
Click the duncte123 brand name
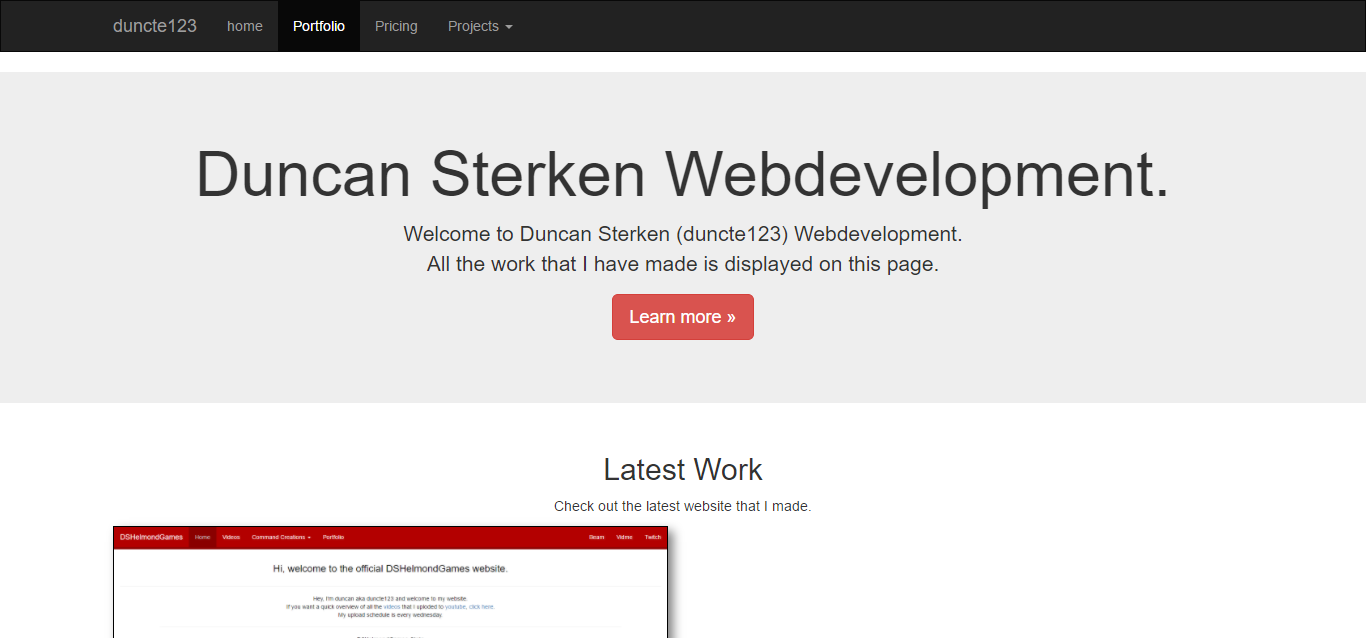coord(155,26)
